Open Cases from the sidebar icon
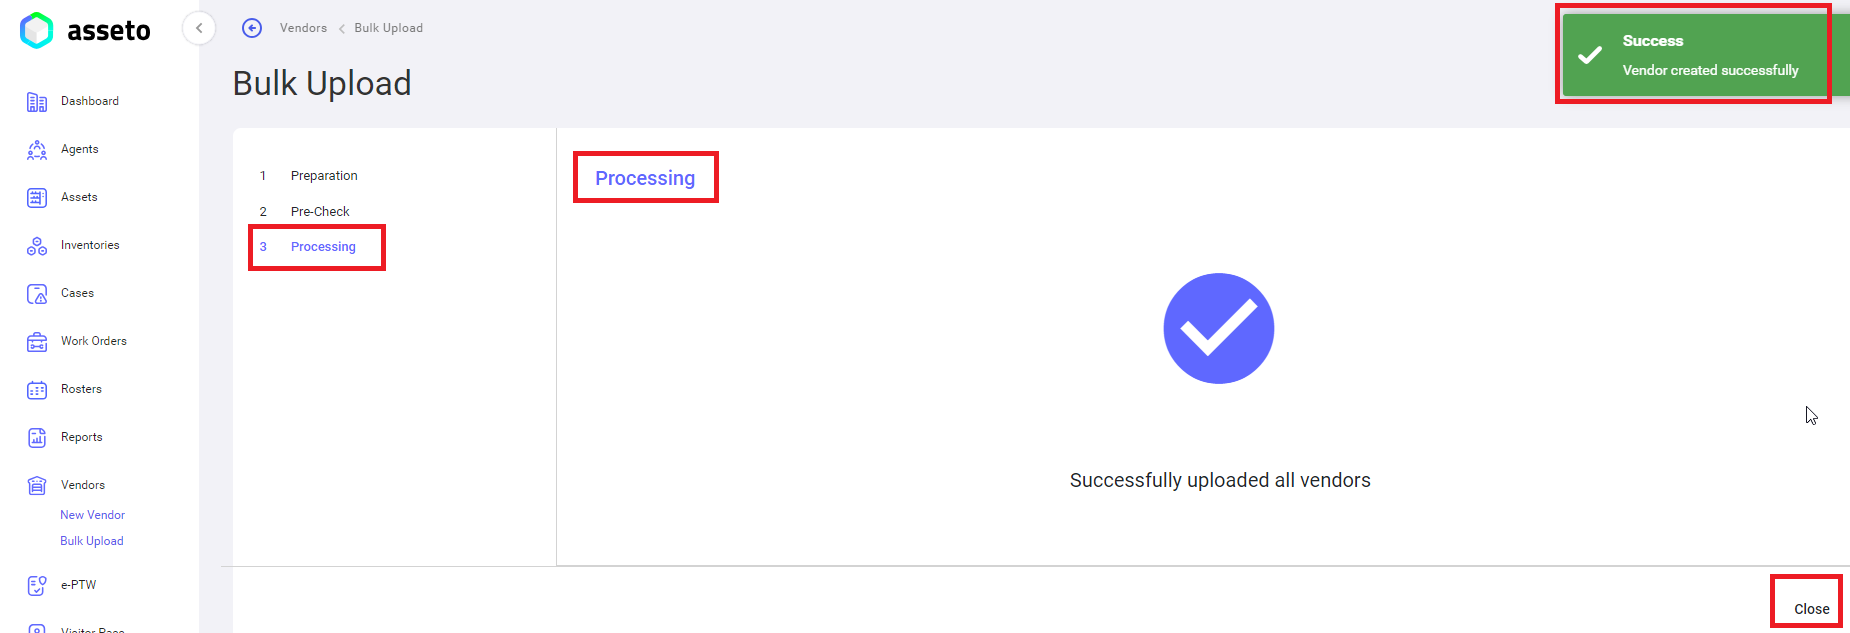Image resolution: width=1850 pixels, height=633 pixels. point(37,294)
